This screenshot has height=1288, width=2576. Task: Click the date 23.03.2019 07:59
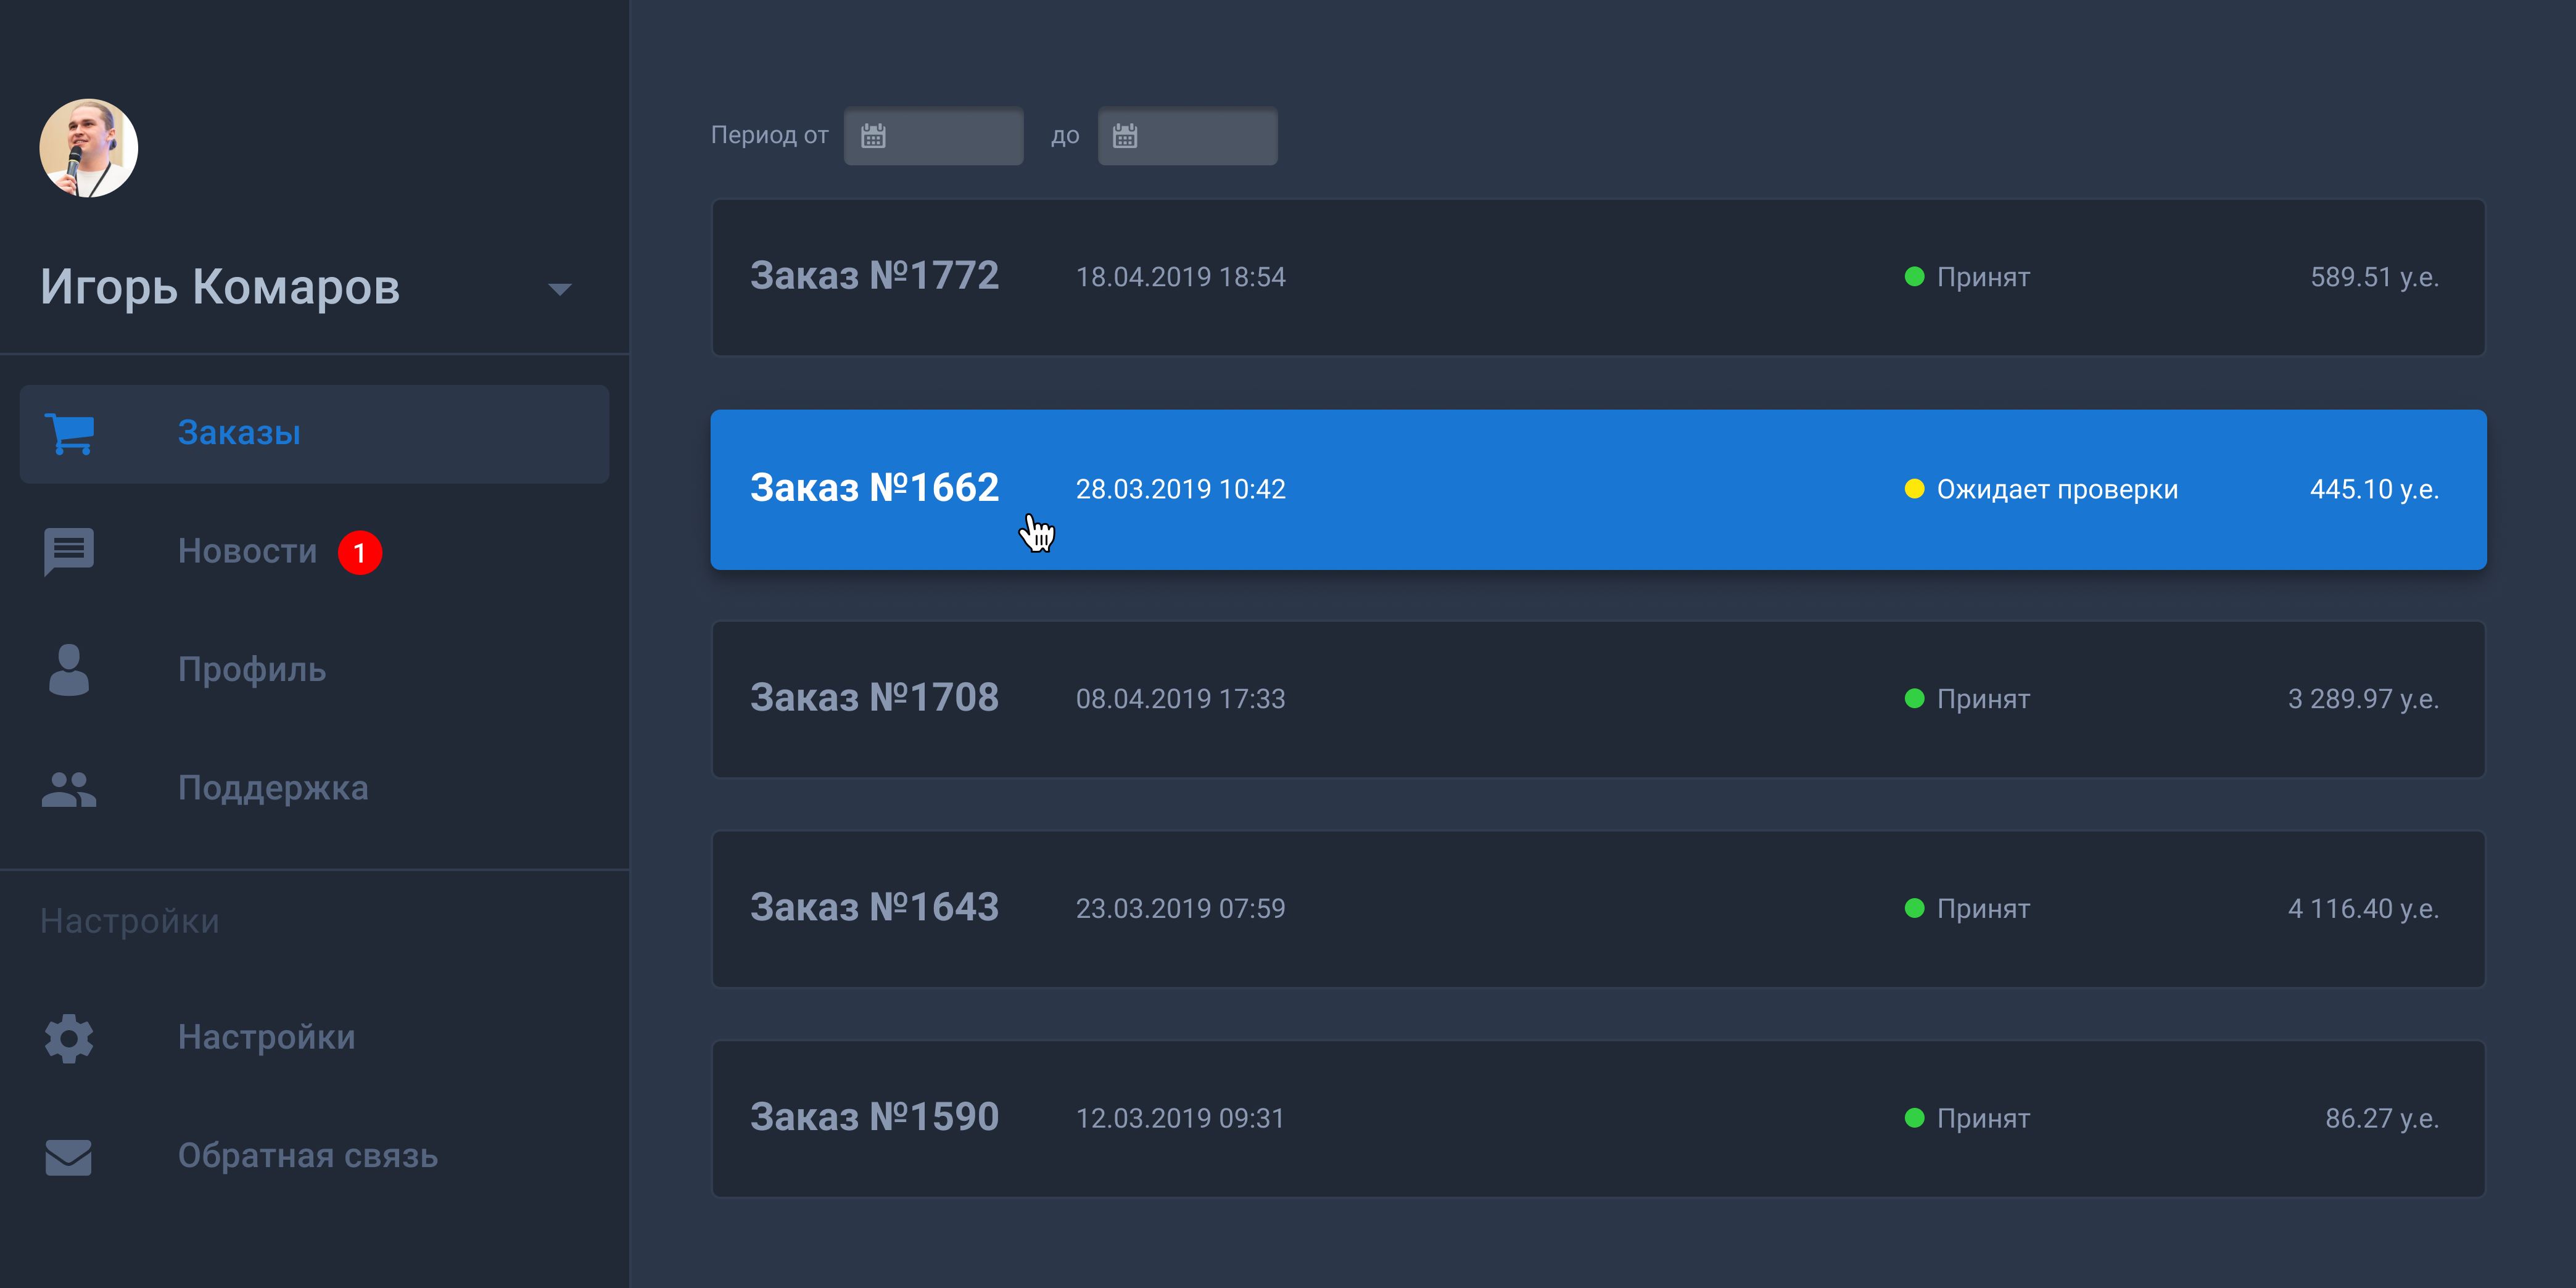click(1180, 909)
